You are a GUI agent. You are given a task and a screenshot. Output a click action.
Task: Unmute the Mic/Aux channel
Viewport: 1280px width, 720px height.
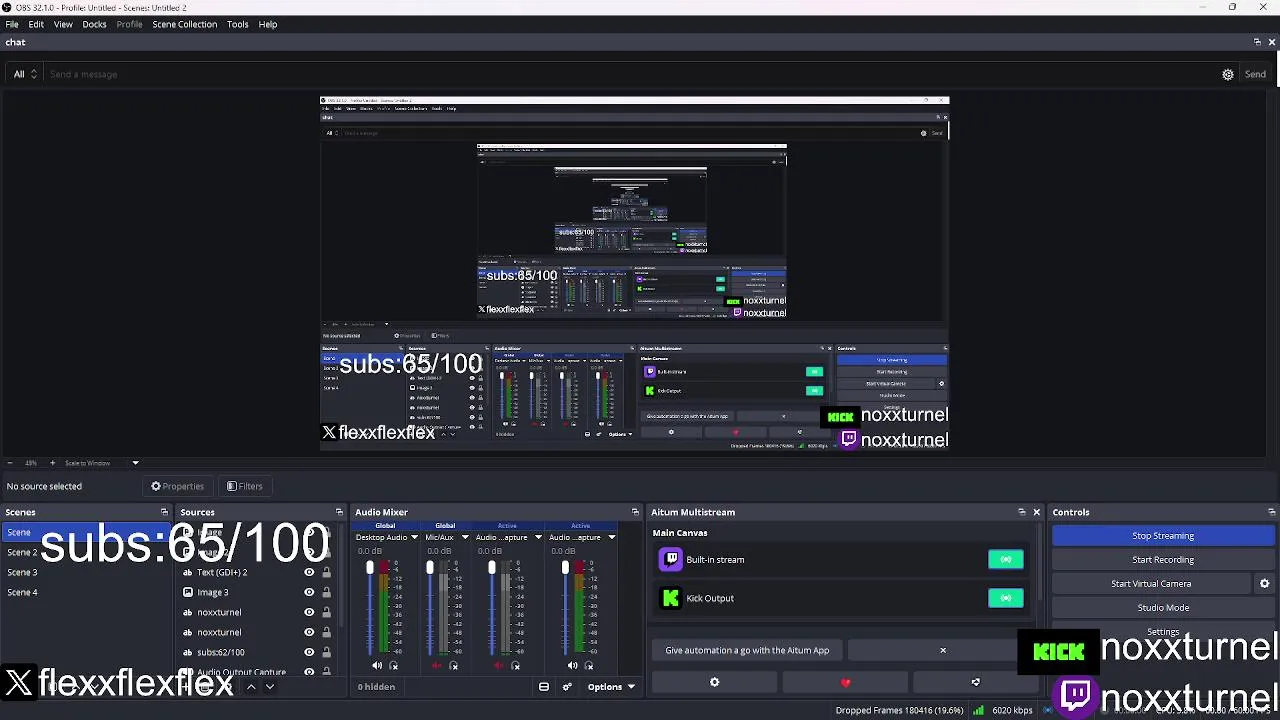tap(436, 666)
